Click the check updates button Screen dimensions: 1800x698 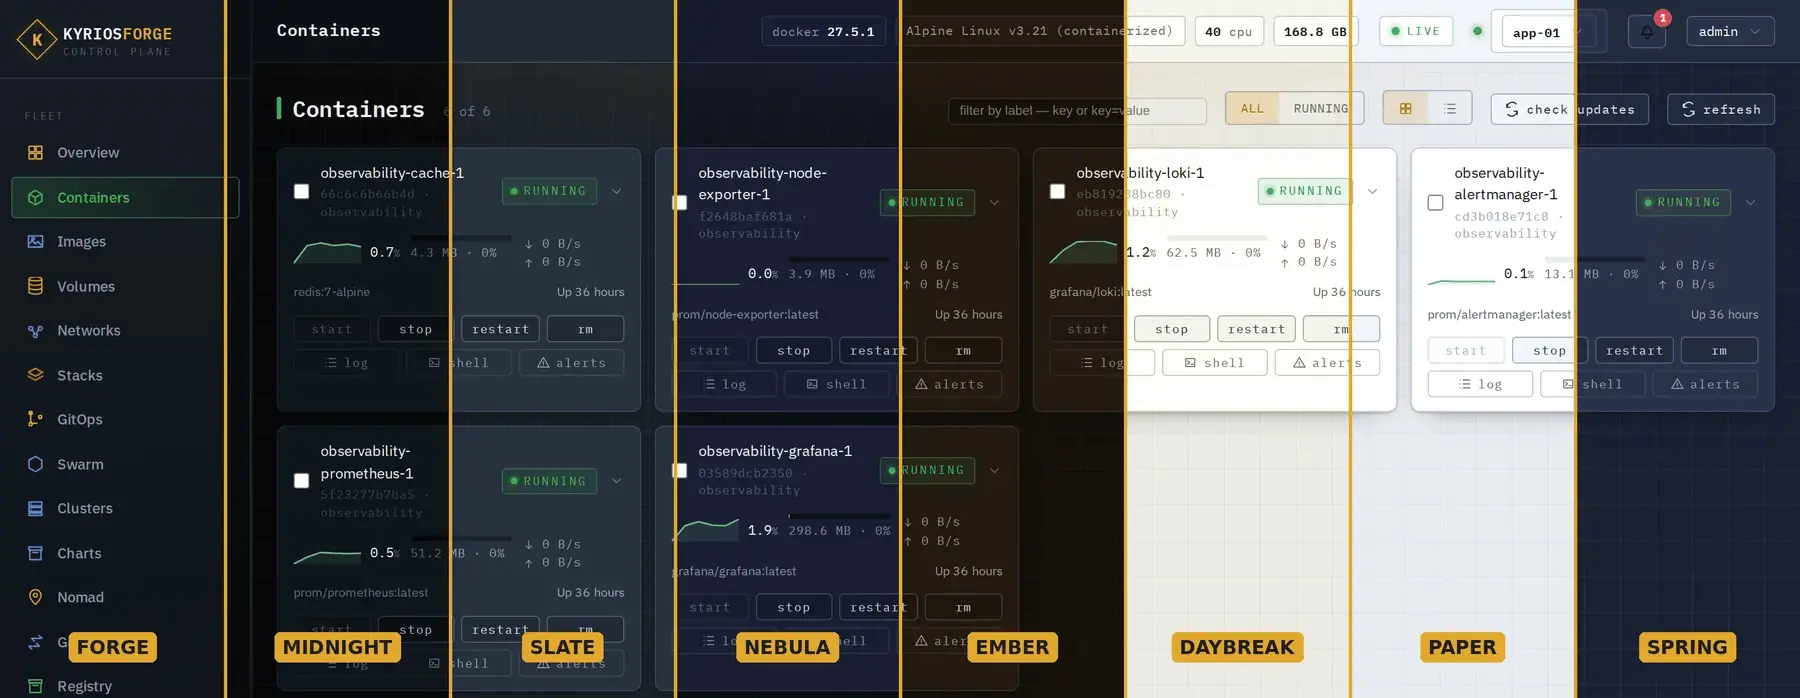point(1569,109)
